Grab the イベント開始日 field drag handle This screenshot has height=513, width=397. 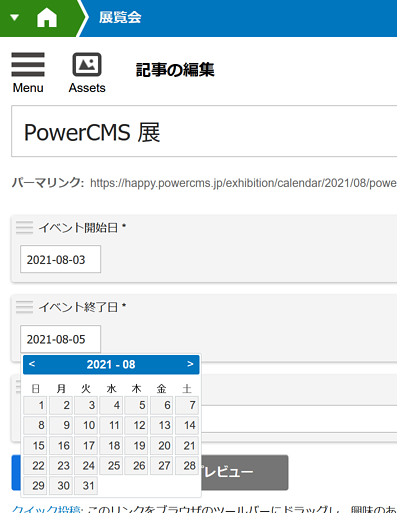(24, 228)
